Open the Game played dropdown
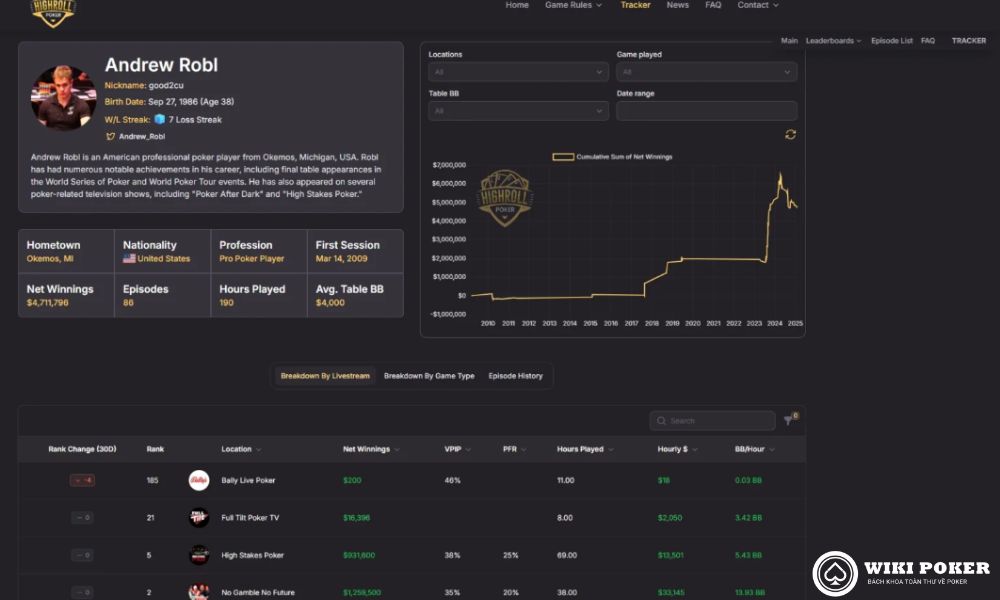 (x=706, y=72)
